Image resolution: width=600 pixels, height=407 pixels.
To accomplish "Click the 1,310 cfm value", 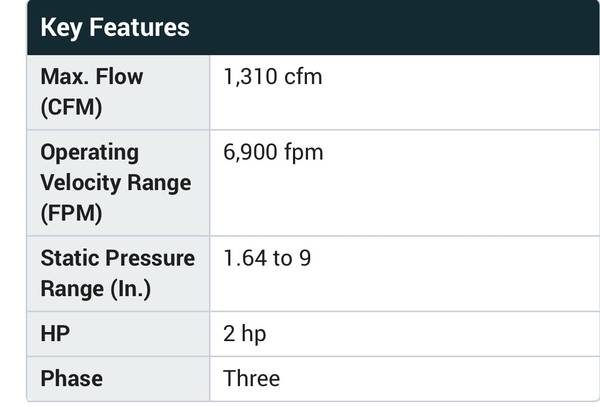I will 272,77.
